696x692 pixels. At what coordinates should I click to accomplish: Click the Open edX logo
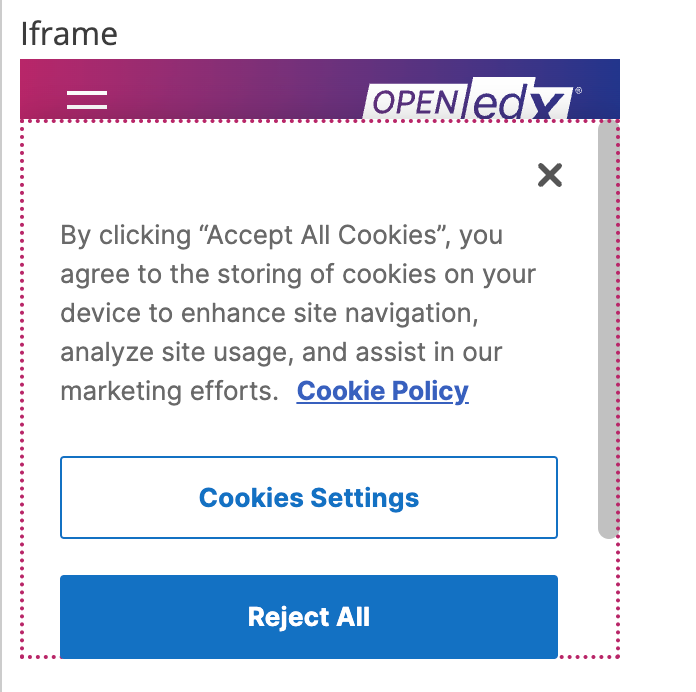[x=470, y=102]
